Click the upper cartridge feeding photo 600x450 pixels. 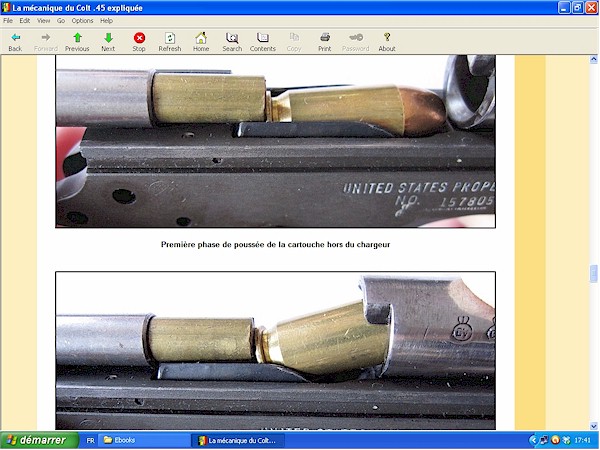[276, 141]
